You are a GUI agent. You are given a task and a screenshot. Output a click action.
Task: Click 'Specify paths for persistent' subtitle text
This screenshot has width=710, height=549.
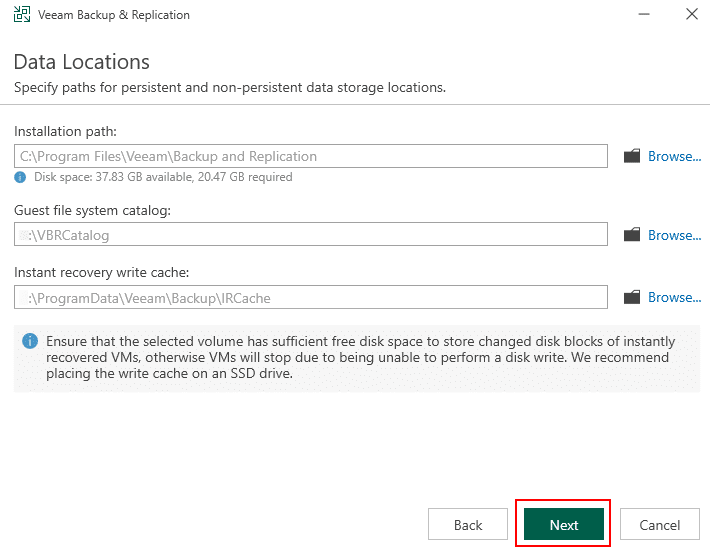tap(230, 87)
